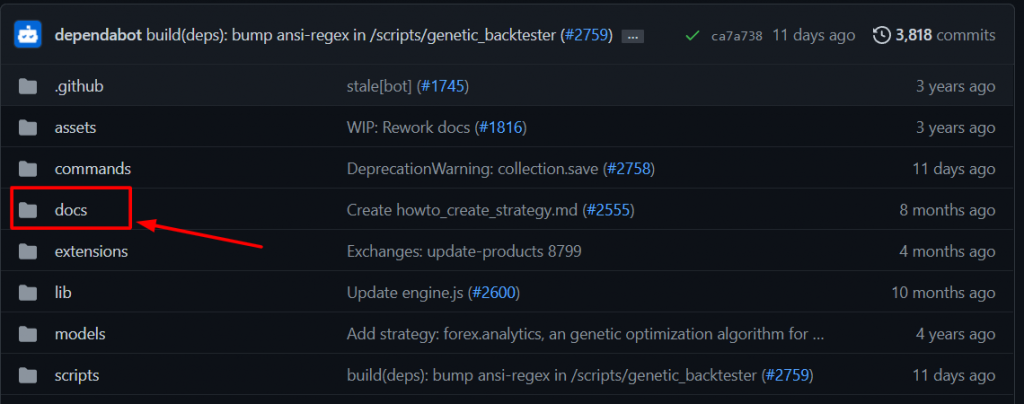The image size is (1024, 404).
Task: Open the .github folder
Action: coord(79,86)
